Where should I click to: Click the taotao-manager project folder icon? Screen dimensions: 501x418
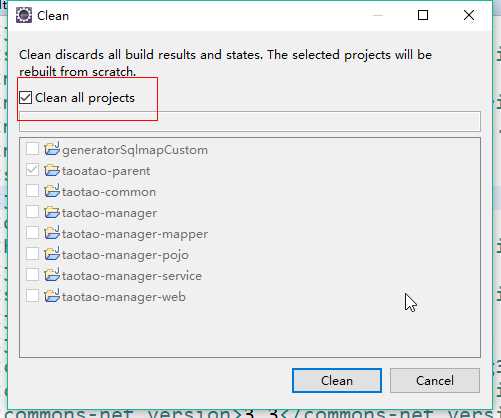(x=52, y=212)
